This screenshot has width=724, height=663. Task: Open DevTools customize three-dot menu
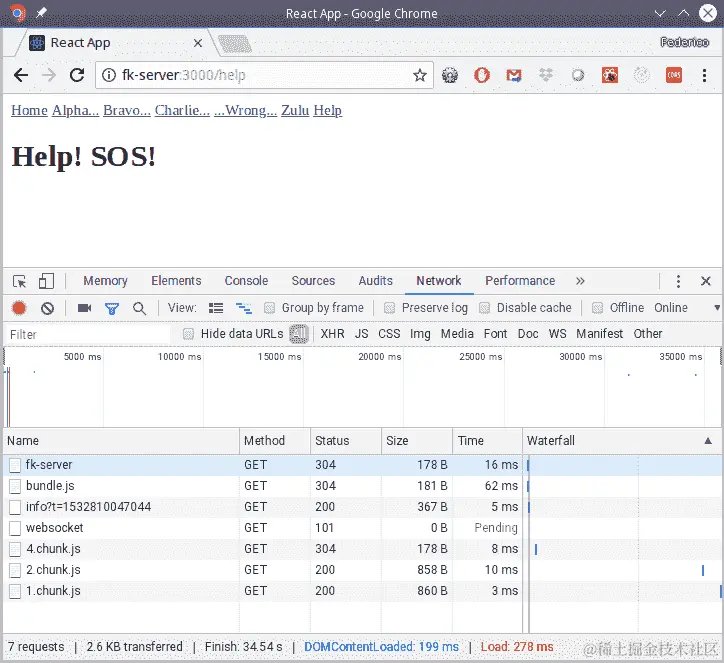coord(678,281)
